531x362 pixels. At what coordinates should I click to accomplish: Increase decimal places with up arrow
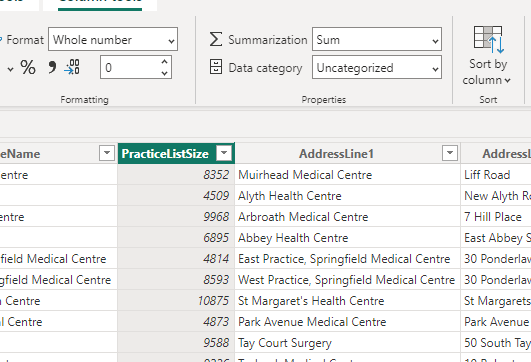(165, 62)
